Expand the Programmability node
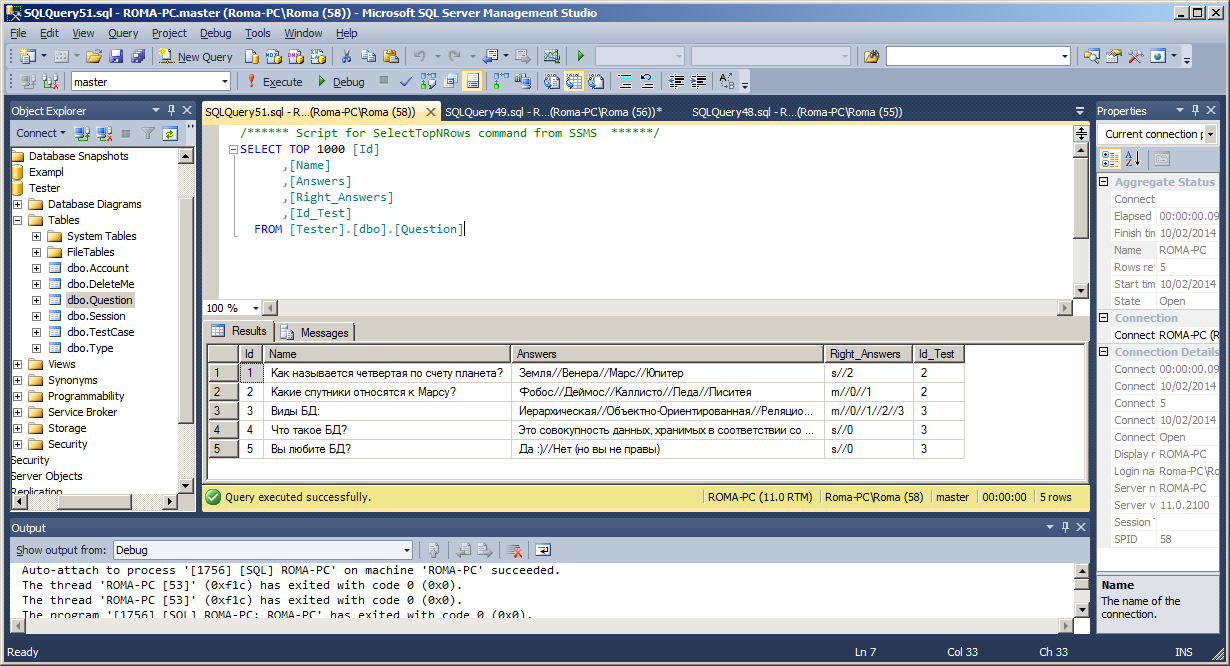1230x666 pixels. [x=18, y=396]
